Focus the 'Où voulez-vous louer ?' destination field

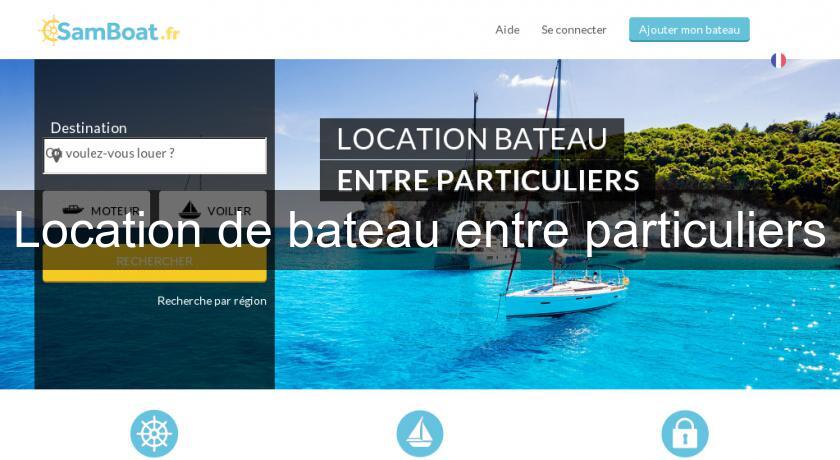tap(155, 156)
